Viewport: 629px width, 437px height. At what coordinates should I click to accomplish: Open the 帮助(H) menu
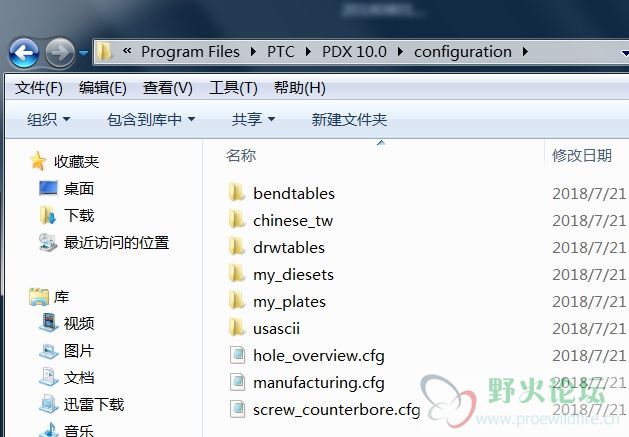pos(300,88)
